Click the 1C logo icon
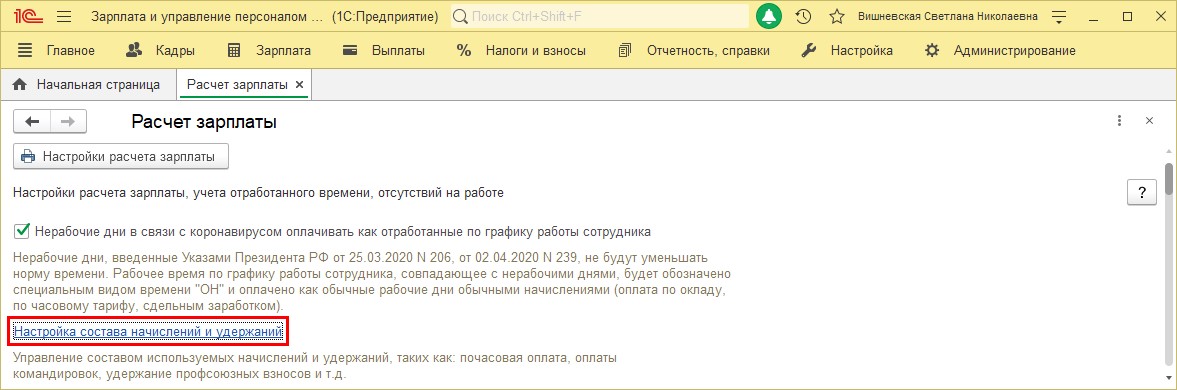The height and width of the screenshot is (390, 1177). pyautogui.click(x=29, y=16)
